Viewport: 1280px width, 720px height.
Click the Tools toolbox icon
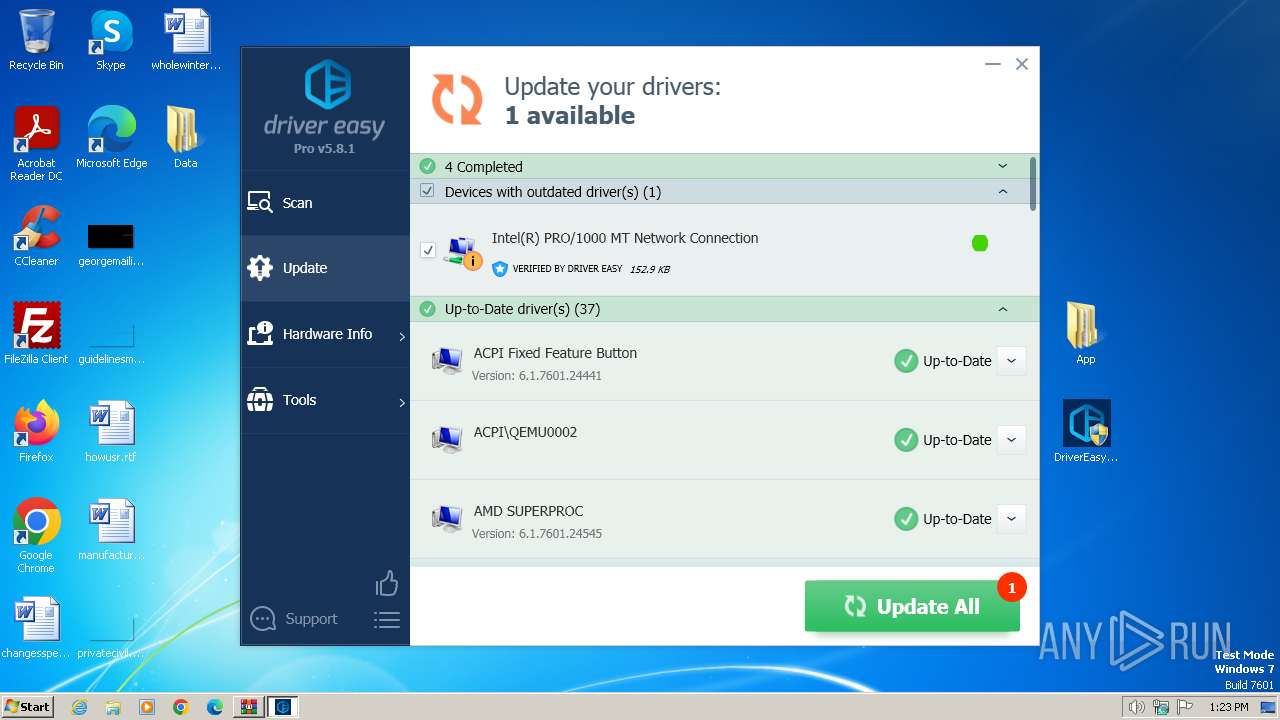point(260,400)
